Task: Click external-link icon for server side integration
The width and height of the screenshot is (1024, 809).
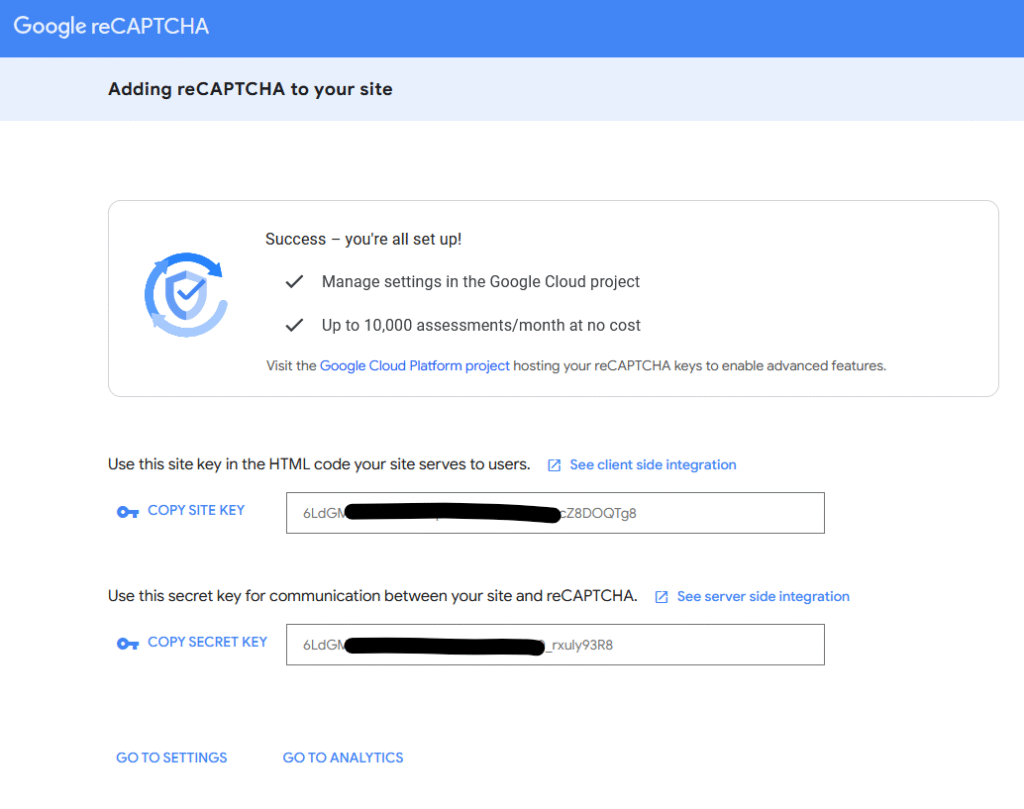Action: [661, 597]
